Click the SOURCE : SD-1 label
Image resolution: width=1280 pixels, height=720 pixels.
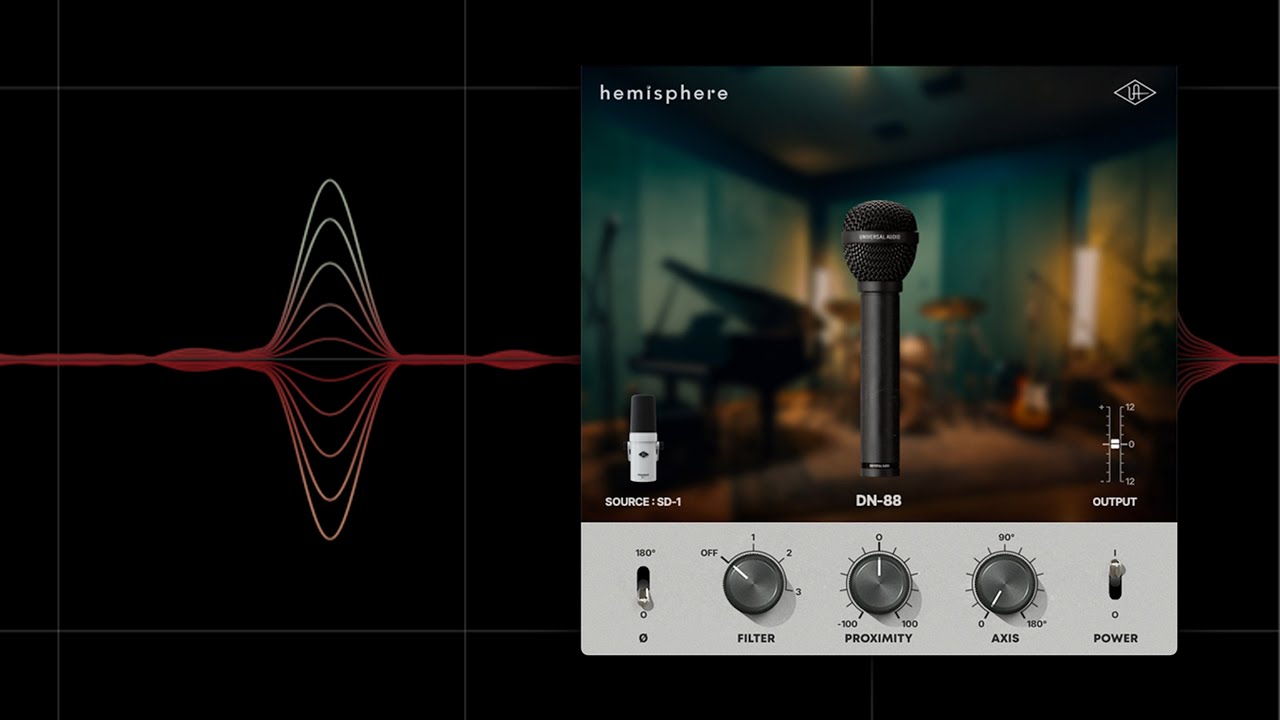tap(643, 501)
